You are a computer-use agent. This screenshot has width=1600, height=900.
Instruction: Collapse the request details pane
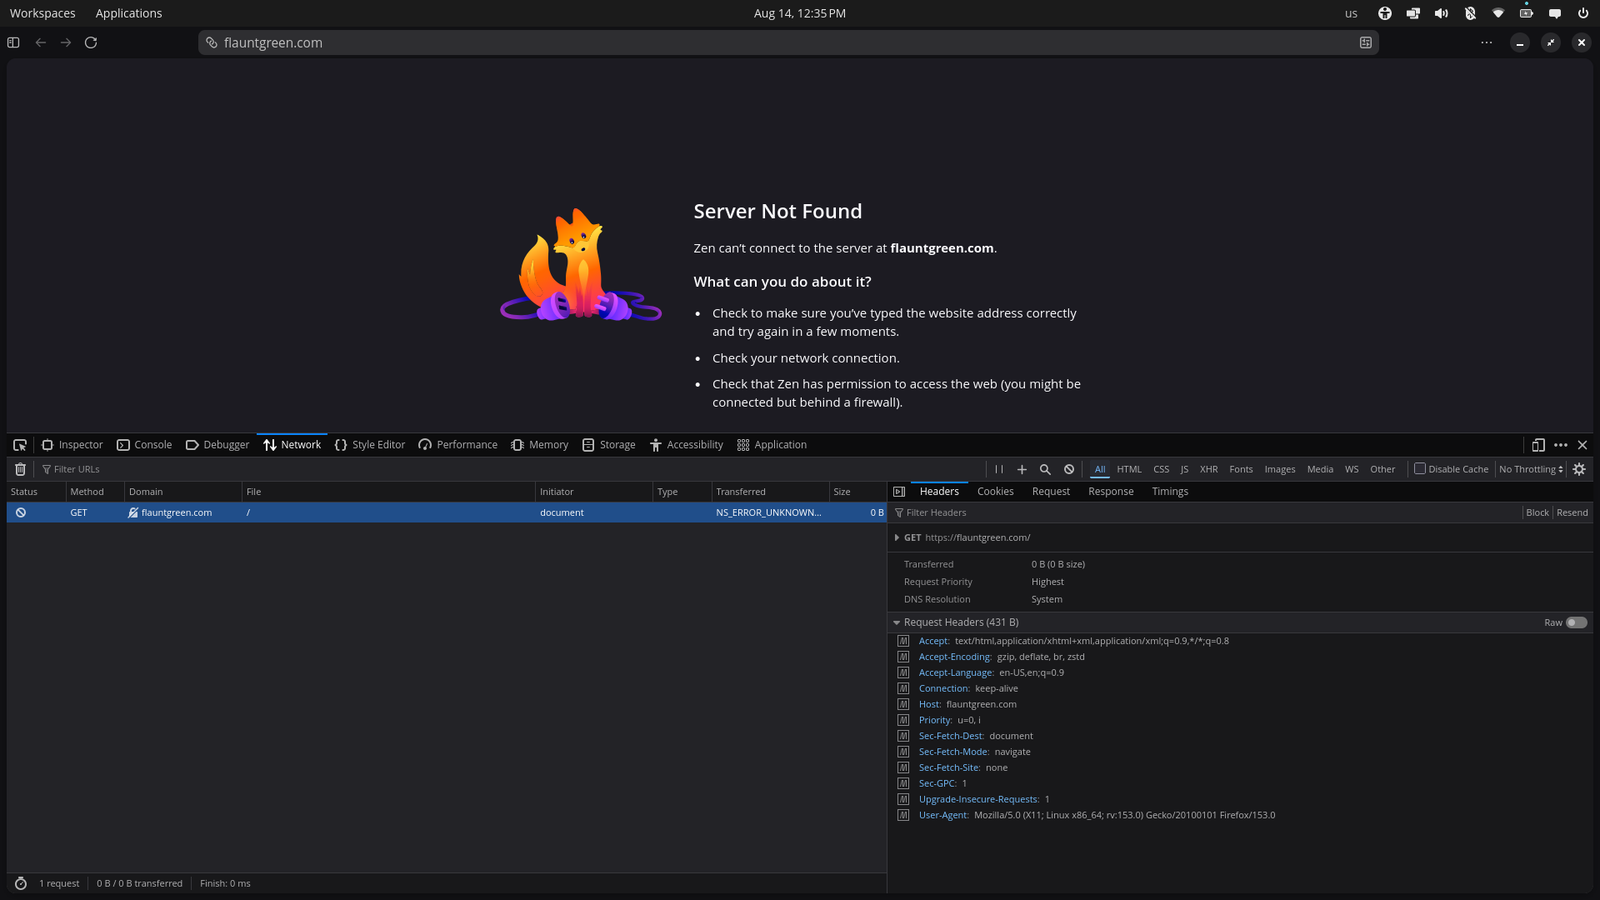(x=899, y=492)
